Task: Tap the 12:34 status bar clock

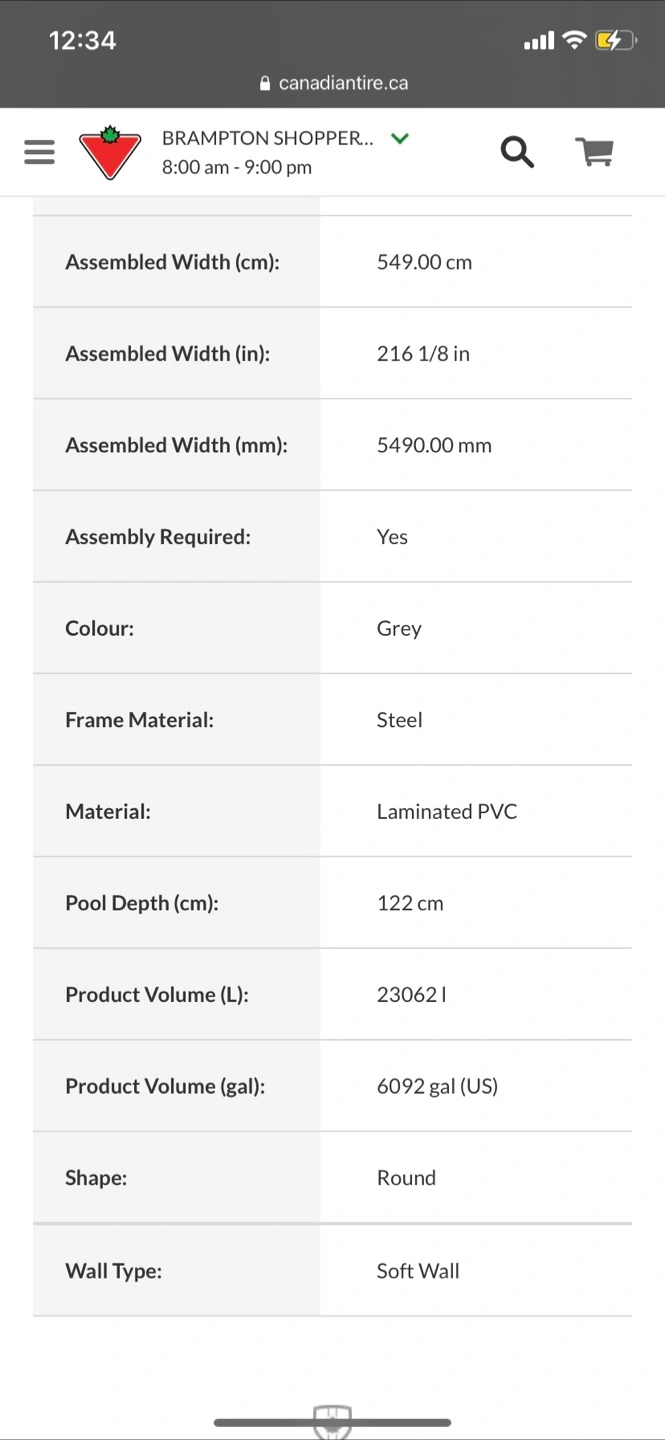Action: click(x=82, y=40)
